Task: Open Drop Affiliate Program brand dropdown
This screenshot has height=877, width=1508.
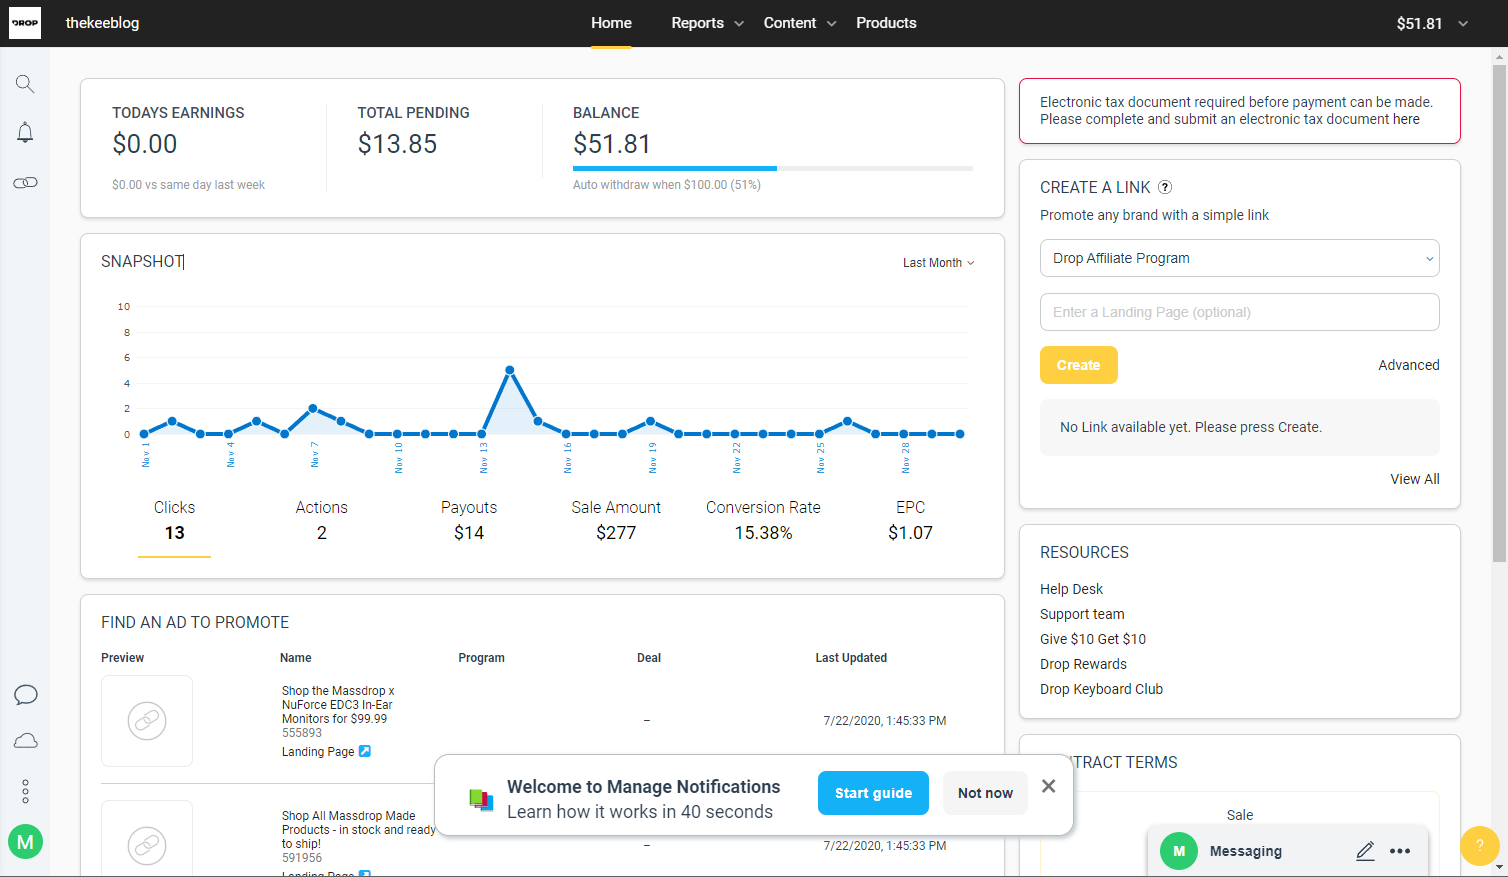Action: point(1240,258)
